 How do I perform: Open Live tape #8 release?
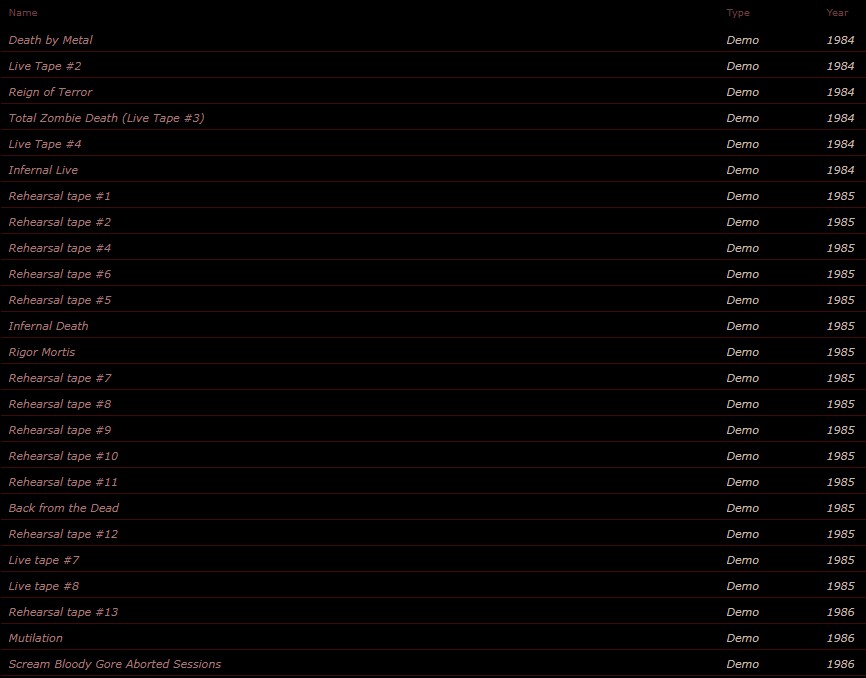44,586
